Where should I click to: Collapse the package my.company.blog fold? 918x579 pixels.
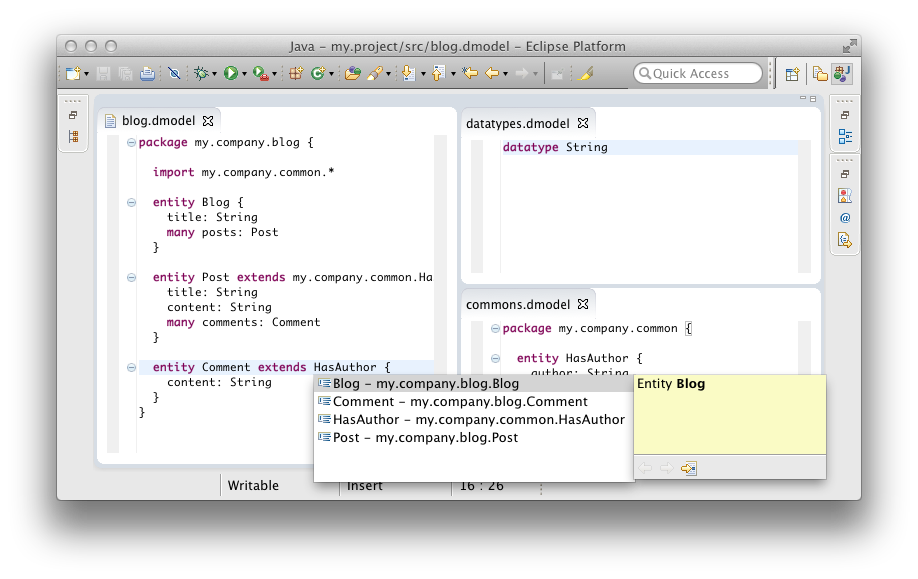(131, 142)
